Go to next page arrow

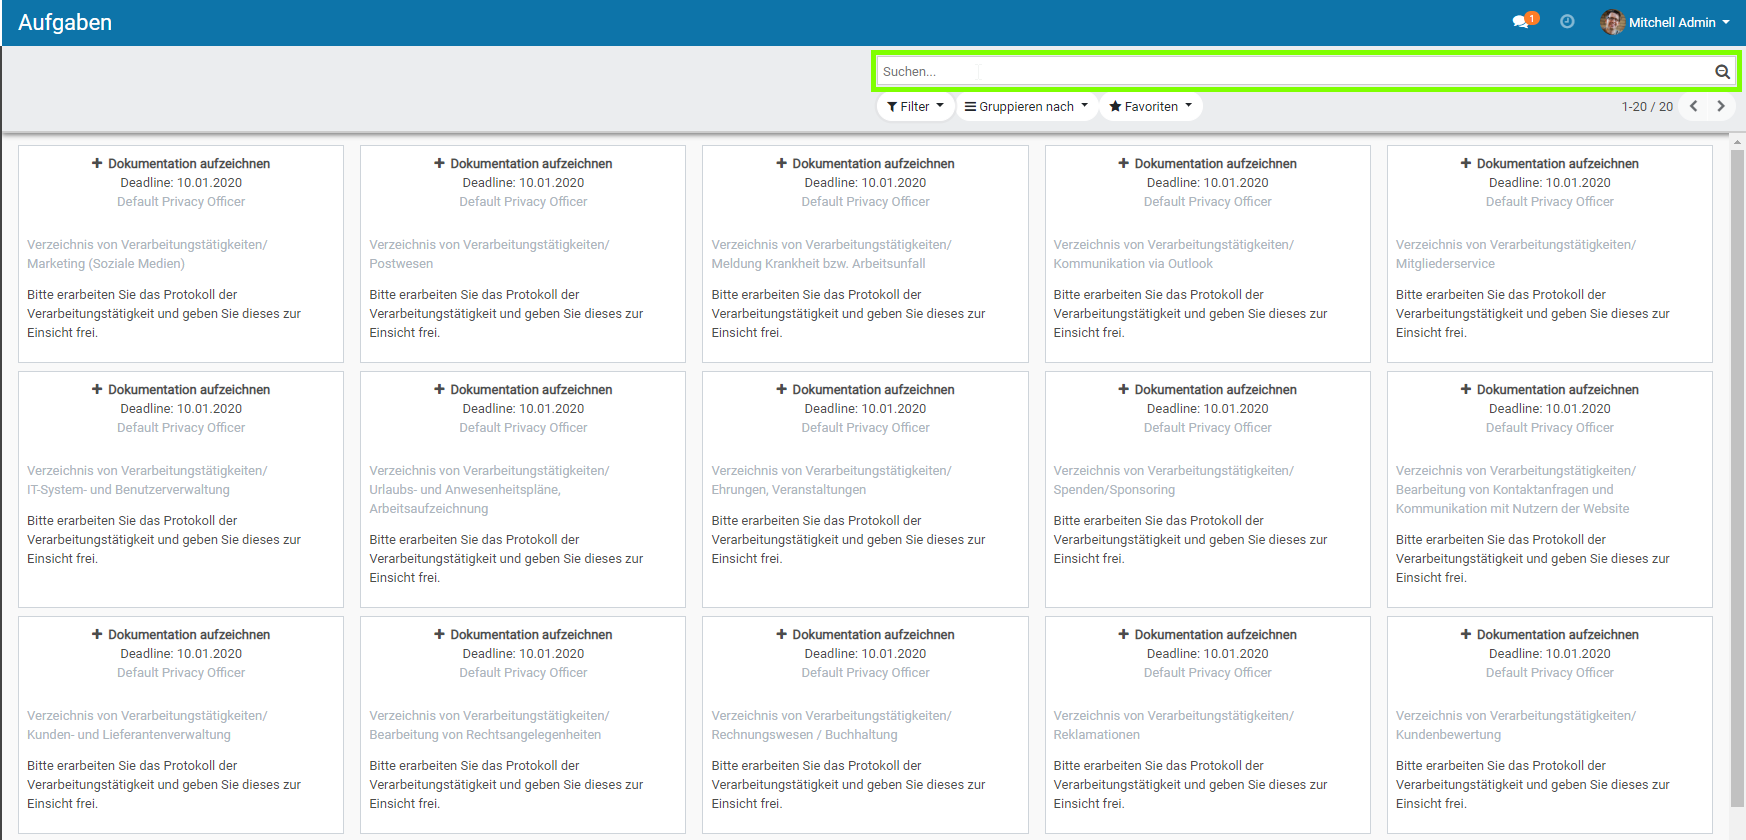pyautogui.click(x=1721, y=106)
